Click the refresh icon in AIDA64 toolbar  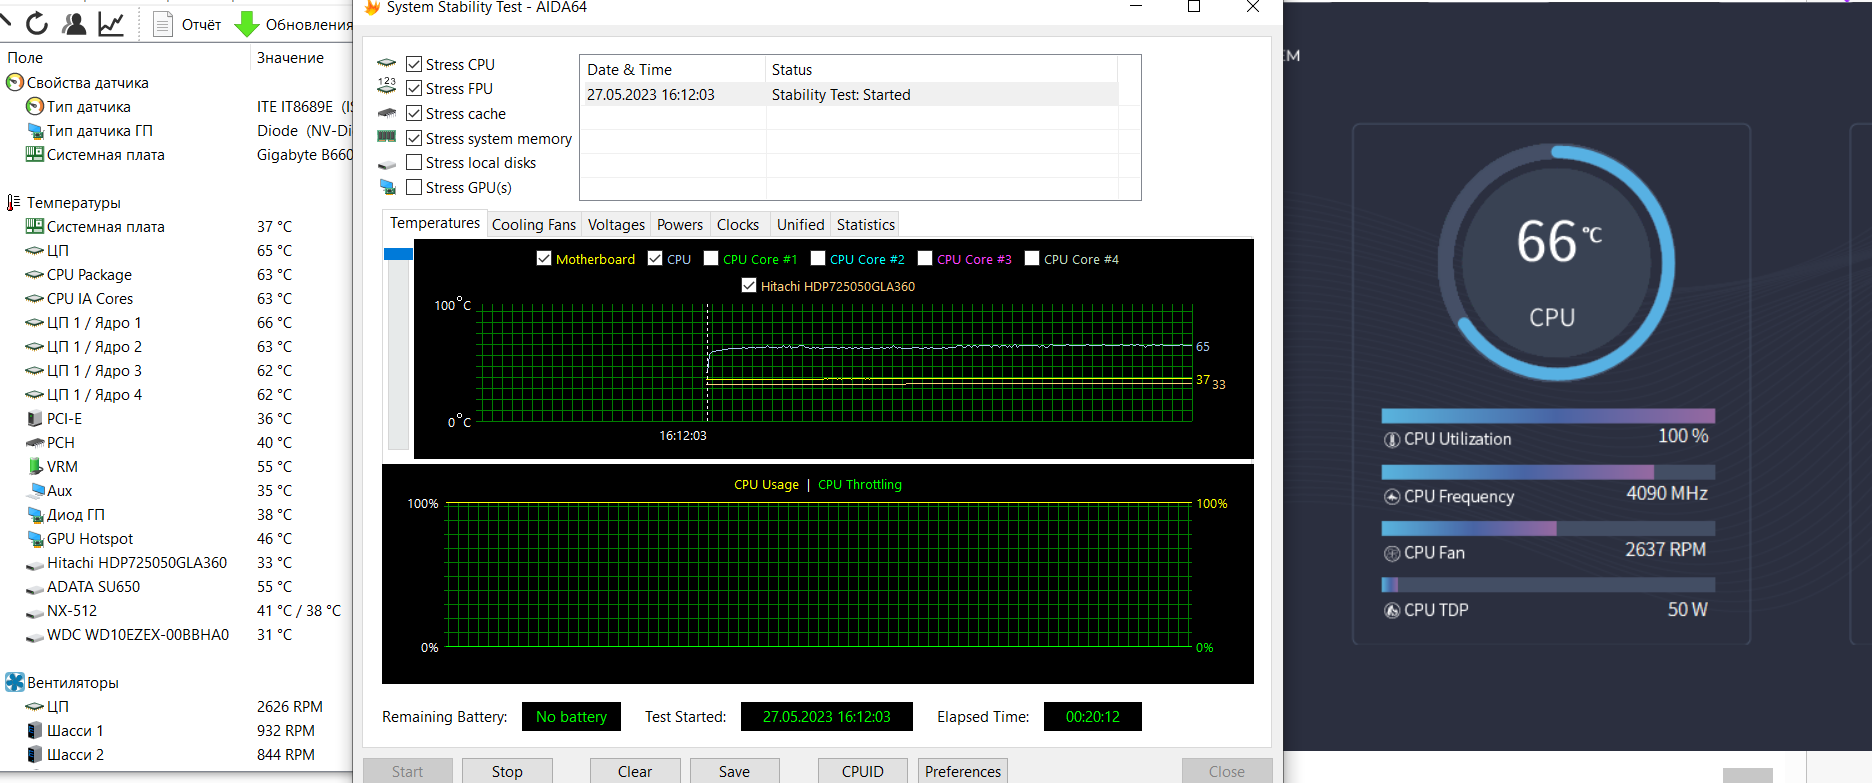[37, 23]
